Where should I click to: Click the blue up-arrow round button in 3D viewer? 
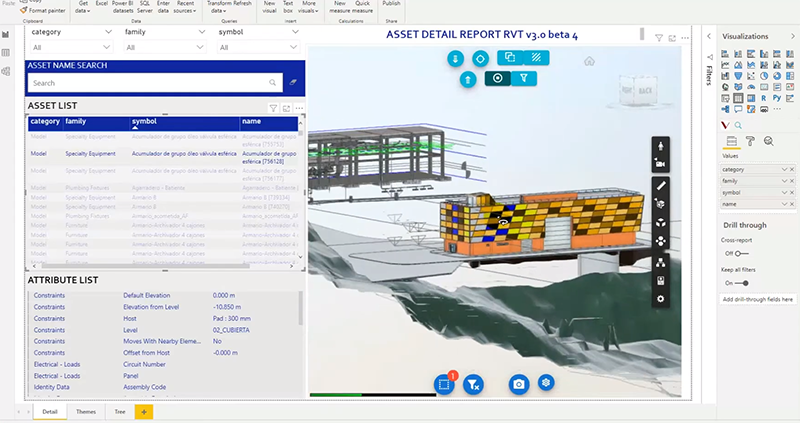coord(468,80)
